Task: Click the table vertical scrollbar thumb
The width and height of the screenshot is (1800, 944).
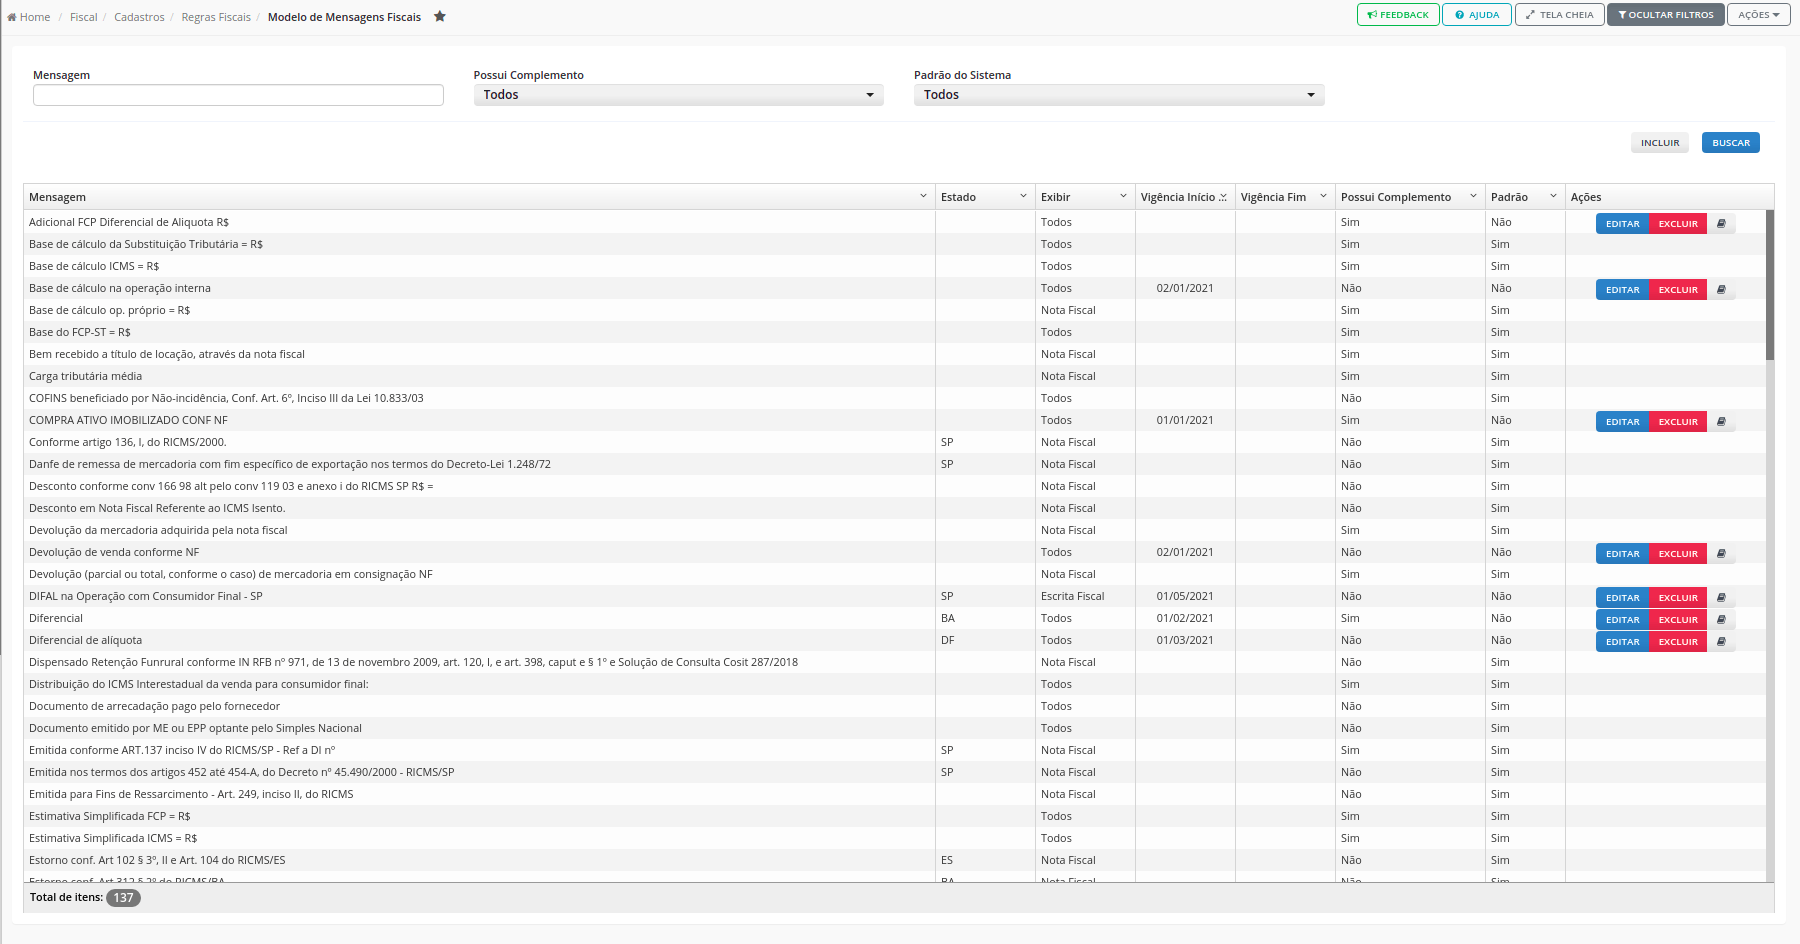Action: (1769, 285)
